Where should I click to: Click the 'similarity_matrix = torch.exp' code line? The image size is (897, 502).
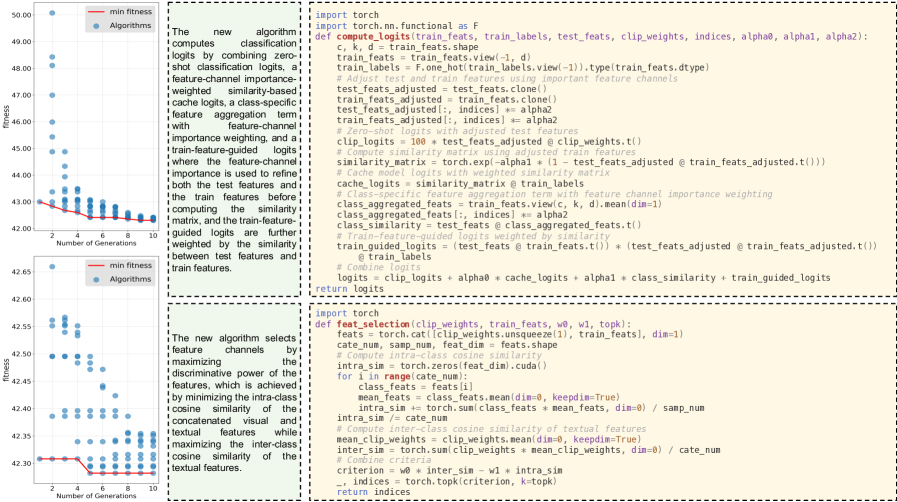coord(581,162)
